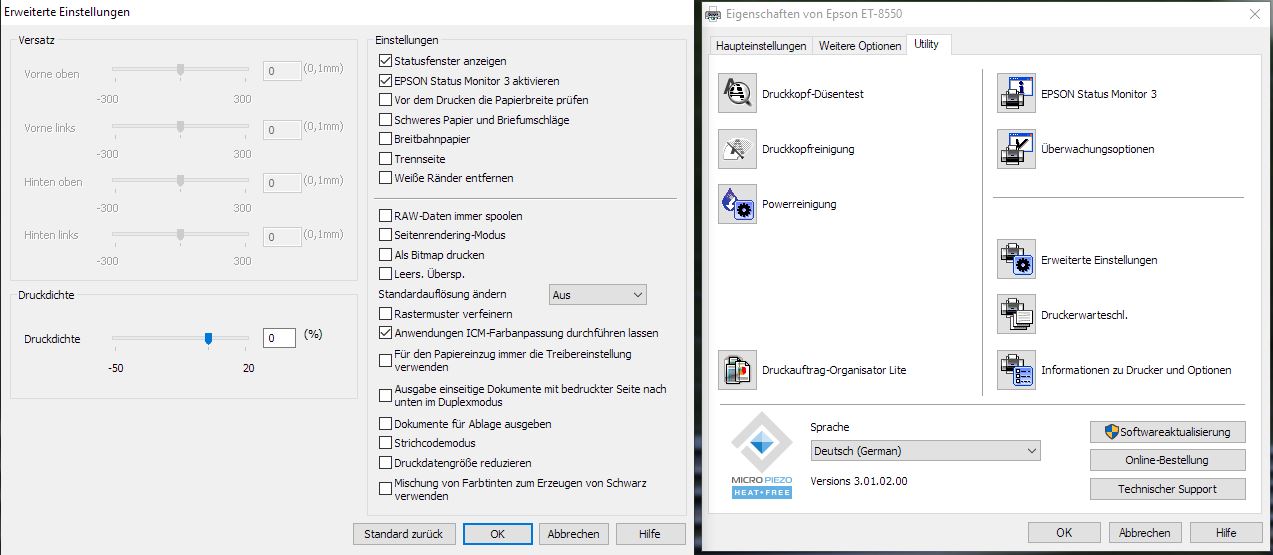The image size is (1273, 555).
Task: Enable Weiße Ränder entfernen
Action: pos(386,178)
